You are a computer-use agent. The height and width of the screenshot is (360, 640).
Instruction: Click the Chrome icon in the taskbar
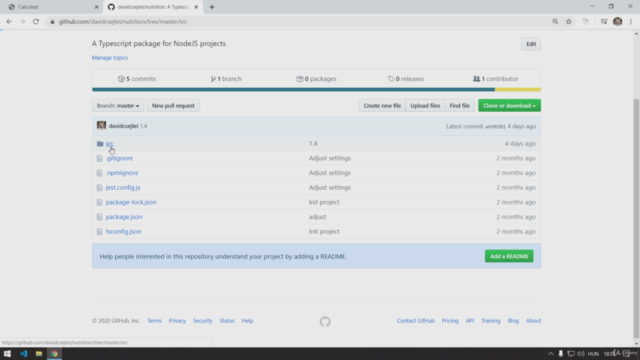pos(54,354)
